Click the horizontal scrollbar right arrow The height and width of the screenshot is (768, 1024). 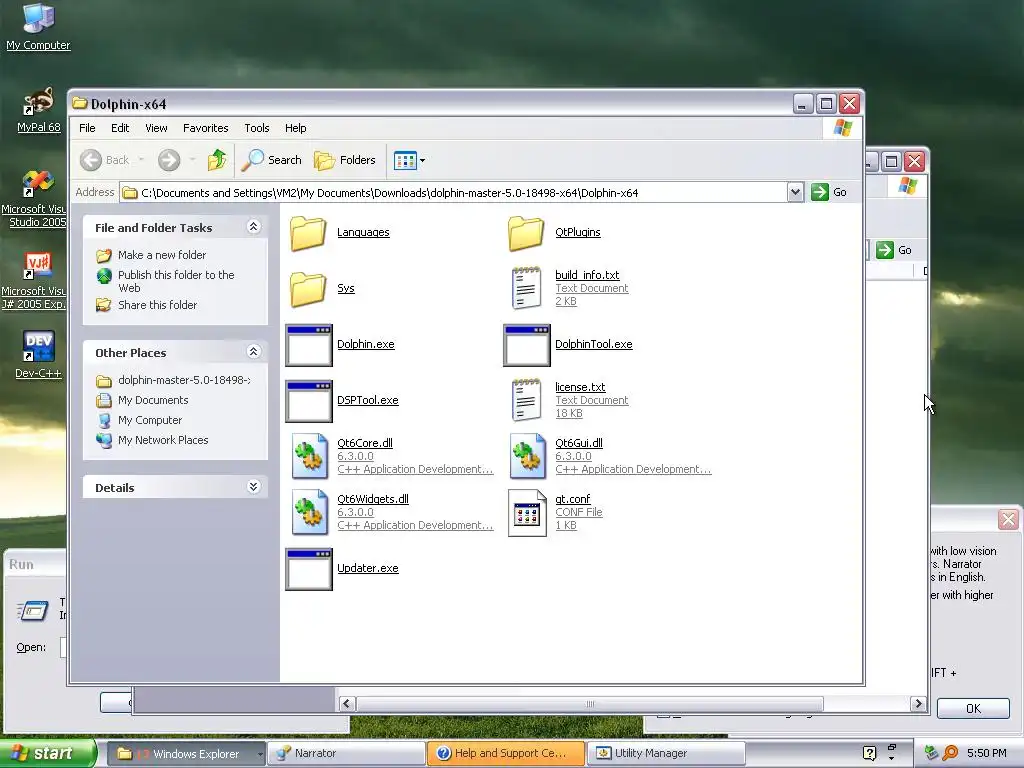[x=918, y=703]
